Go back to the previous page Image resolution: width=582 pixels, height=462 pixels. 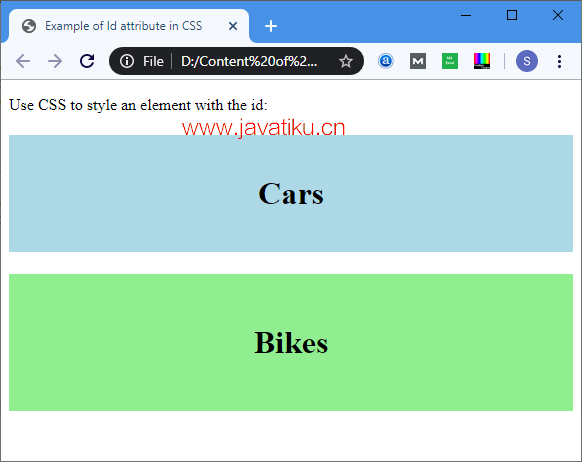(23, 61)
